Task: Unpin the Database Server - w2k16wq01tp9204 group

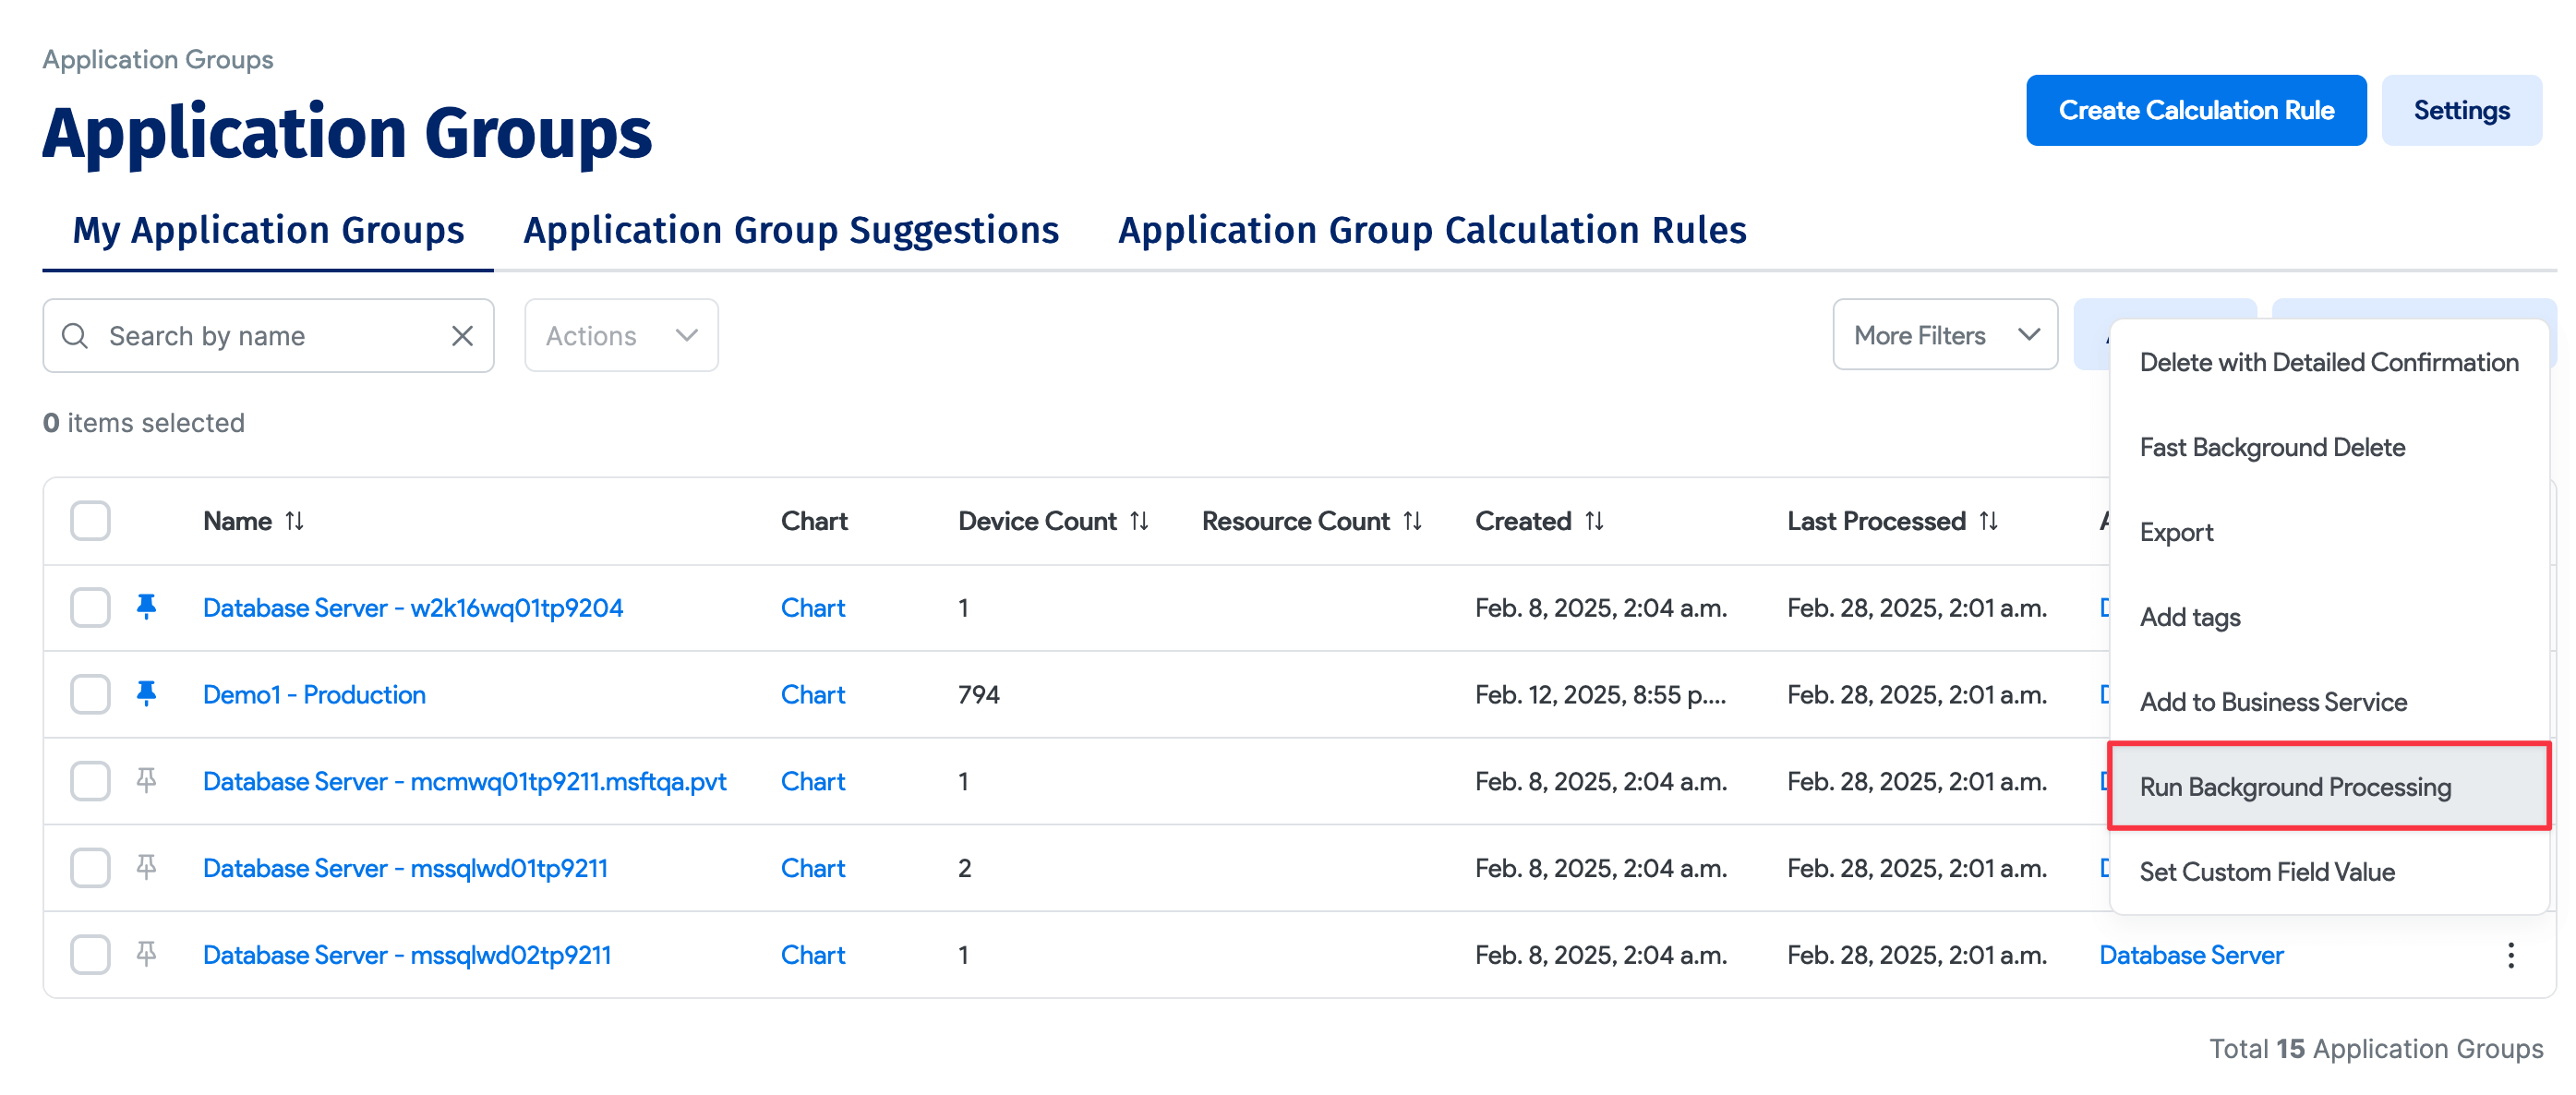Action: pos(146,607)
